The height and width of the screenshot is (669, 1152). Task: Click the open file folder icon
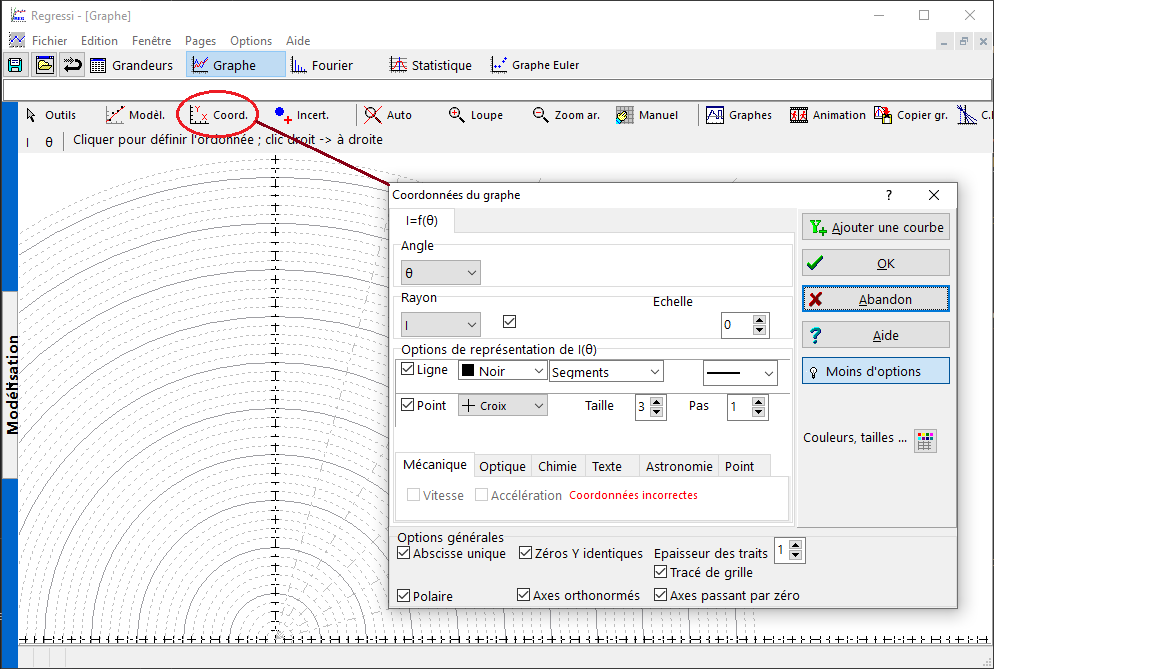tap(45, 65)
